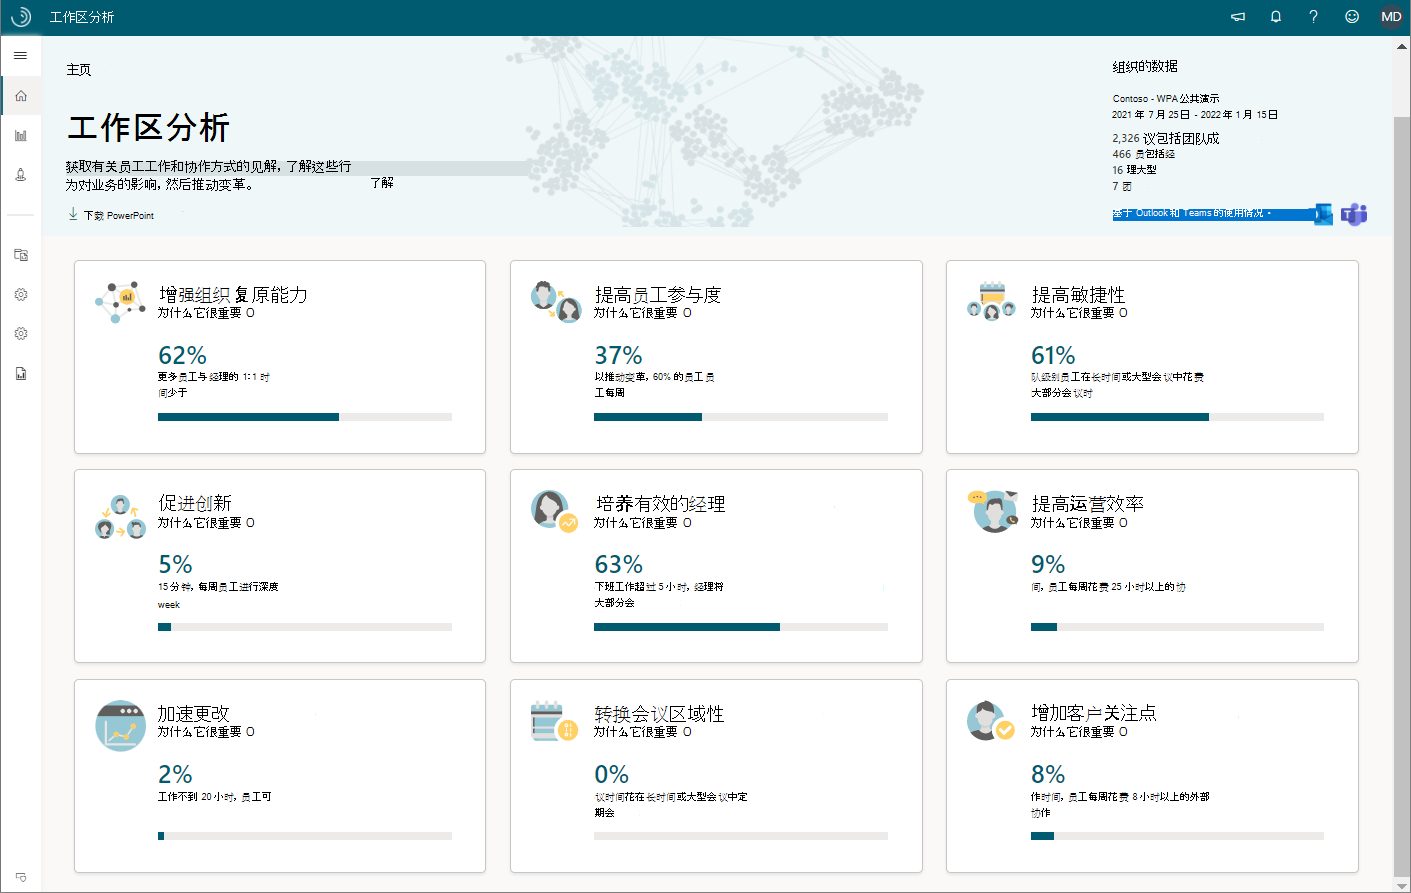Viewport: 1411px width, 893px height.
Task: Click the 8% value on 增加客户关注点 card
Action: tap(1048, 774)
